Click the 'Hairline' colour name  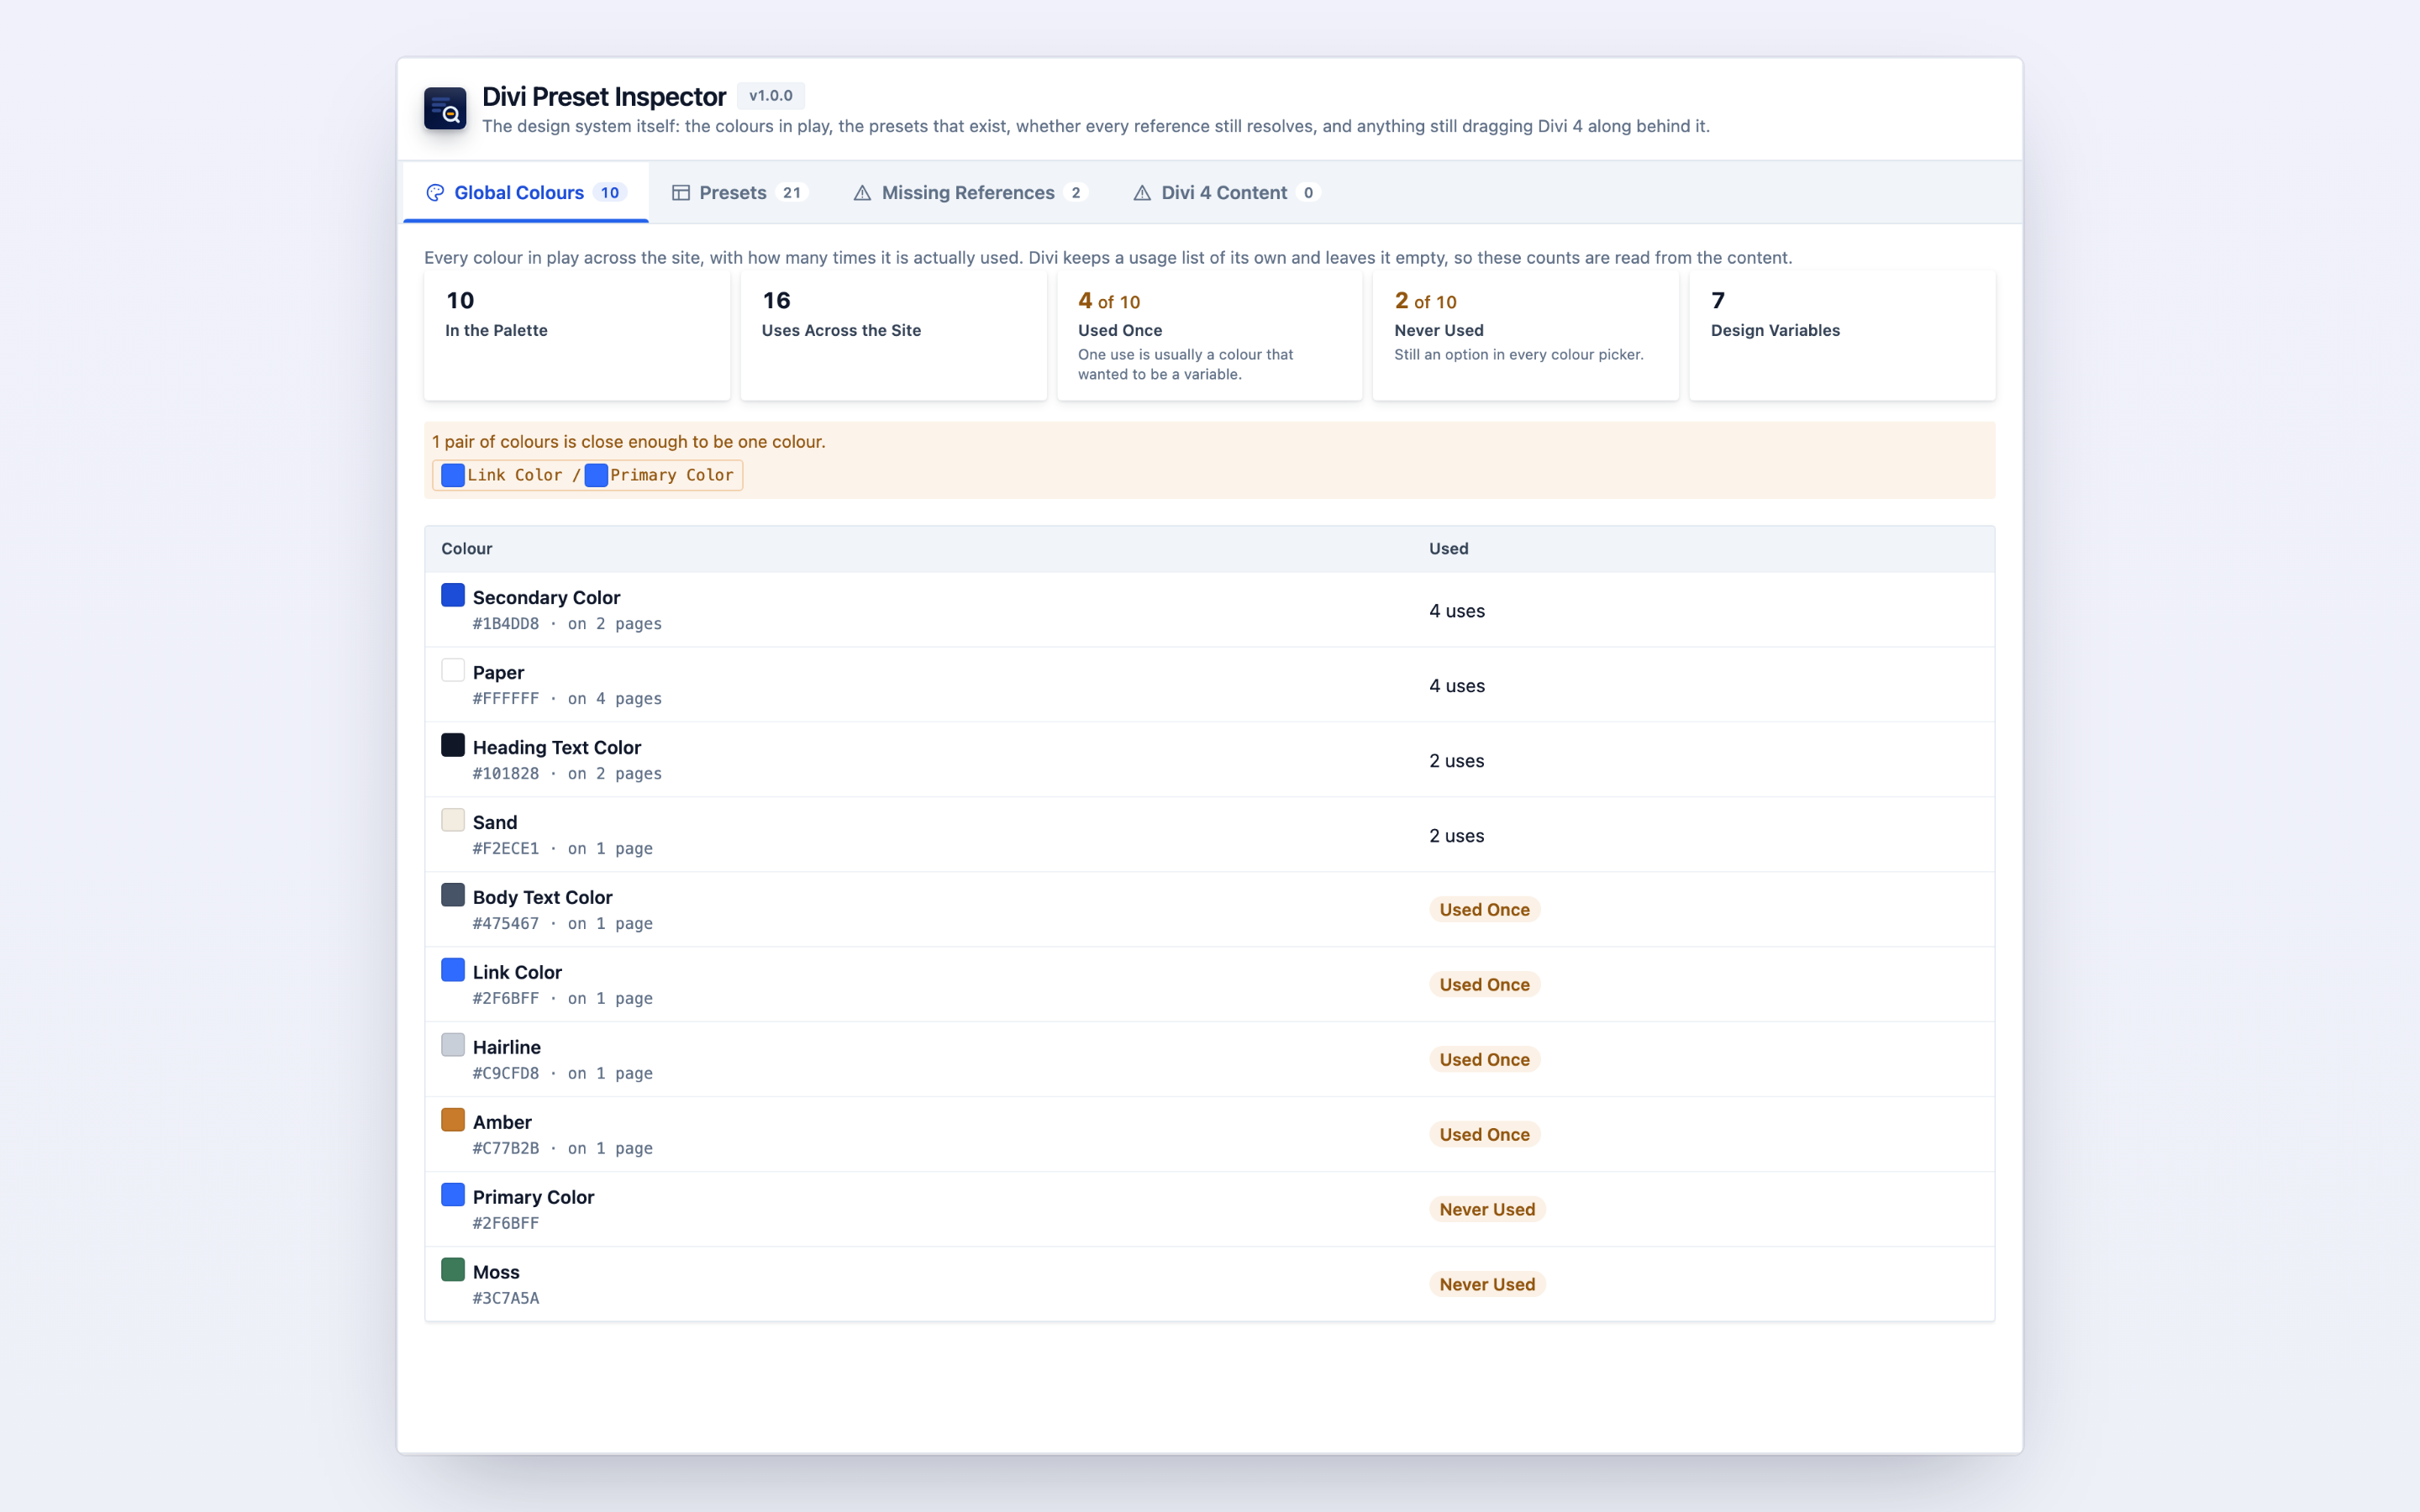tap(507, 1048)
